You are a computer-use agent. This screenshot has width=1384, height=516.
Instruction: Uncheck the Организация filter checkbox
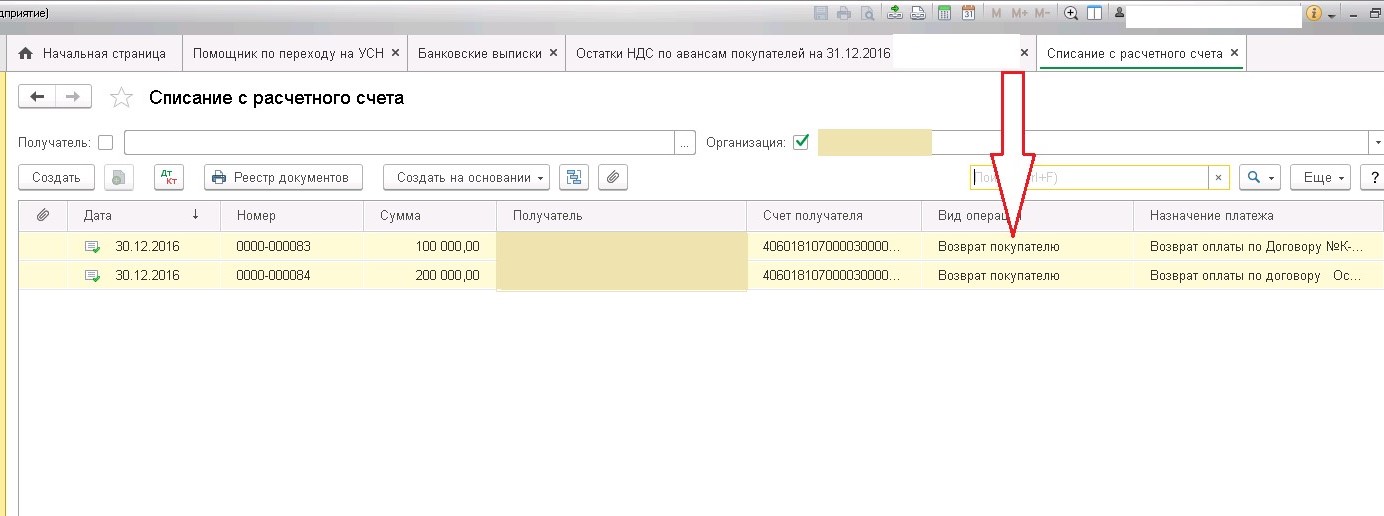pos(800,142)
